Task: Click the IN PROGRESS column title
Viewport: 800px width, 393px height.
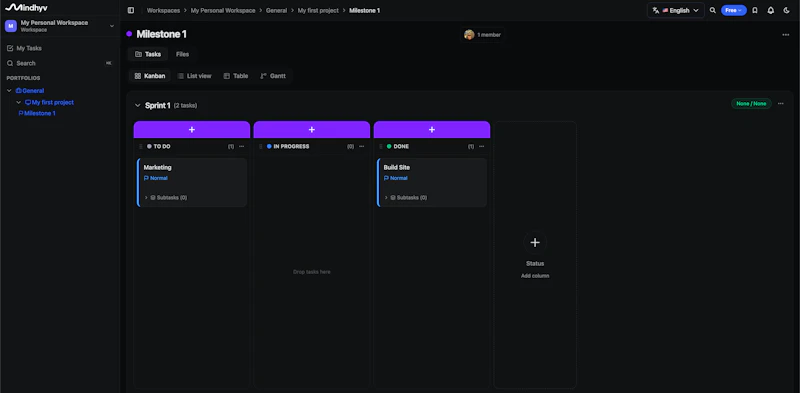Action: (291, 146)
